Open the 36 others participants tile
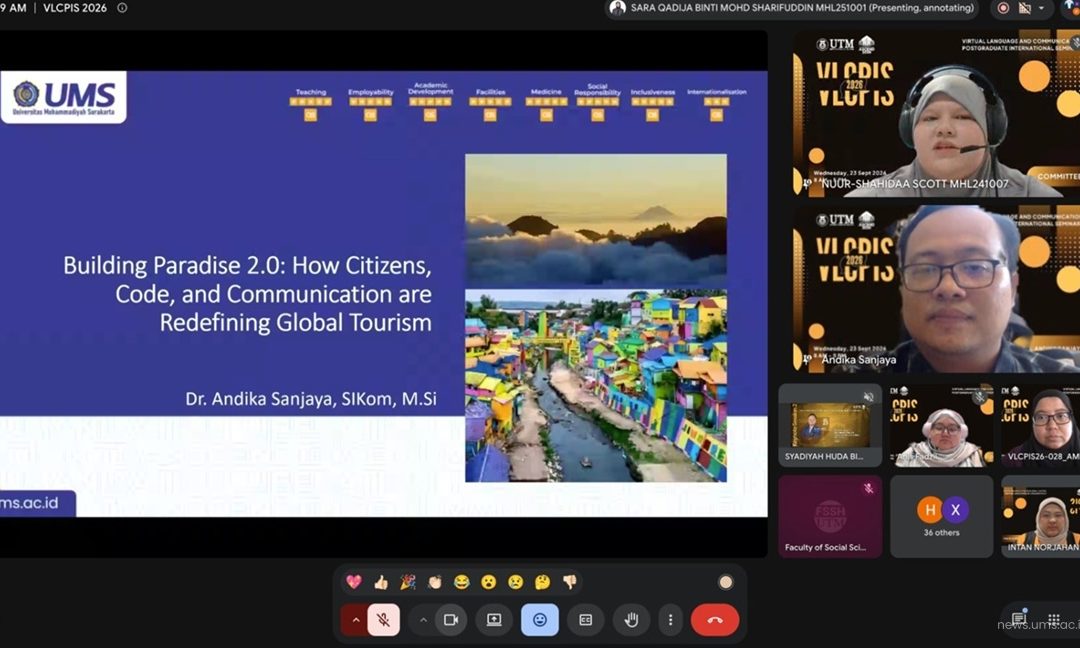Screen dimensions: 1080x648 (942, 516)
